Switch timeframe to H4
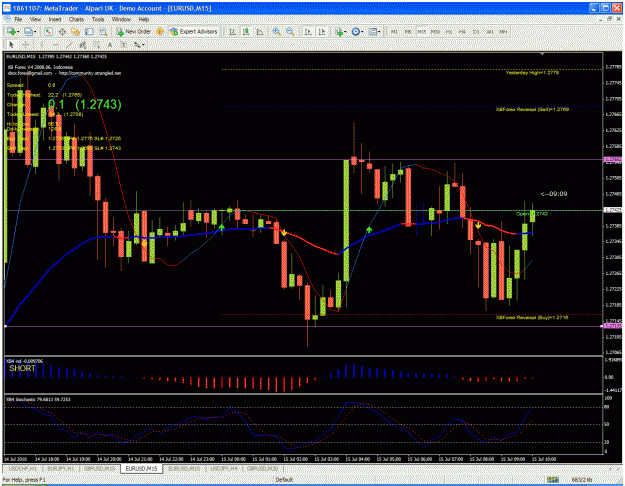This screenshot has height=486, width=625. click(x=462, y=31)
